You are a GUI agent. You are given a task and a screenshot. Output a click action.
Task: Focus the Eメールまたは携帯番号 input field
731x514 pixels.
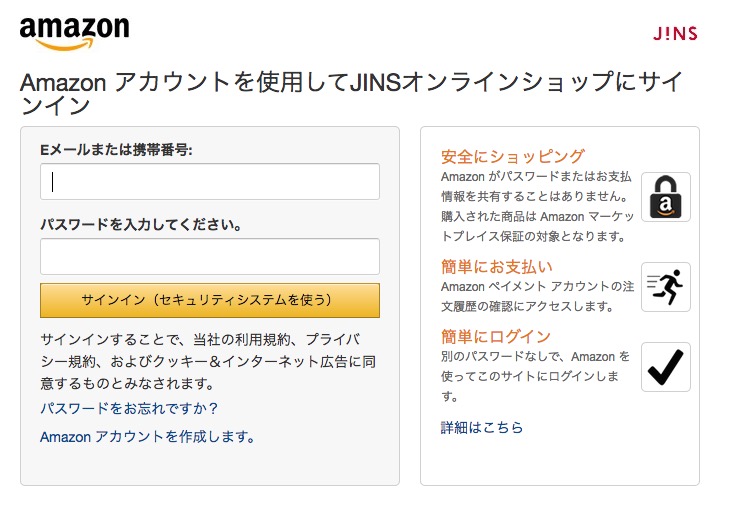(x=210, y=182)
